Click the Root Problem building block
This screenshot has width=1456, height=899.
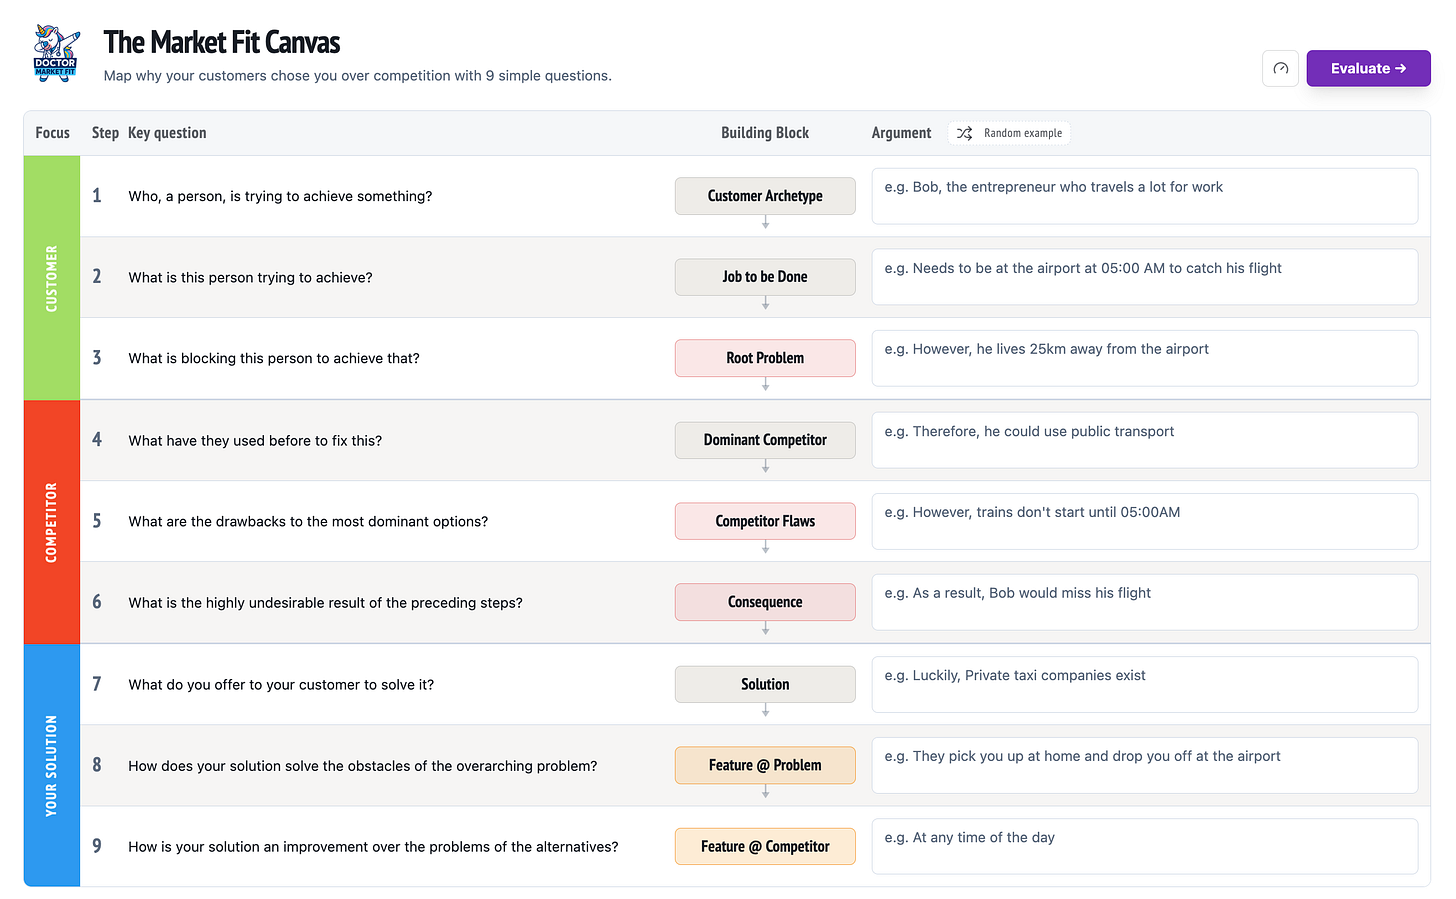click(x=765, y=358)
